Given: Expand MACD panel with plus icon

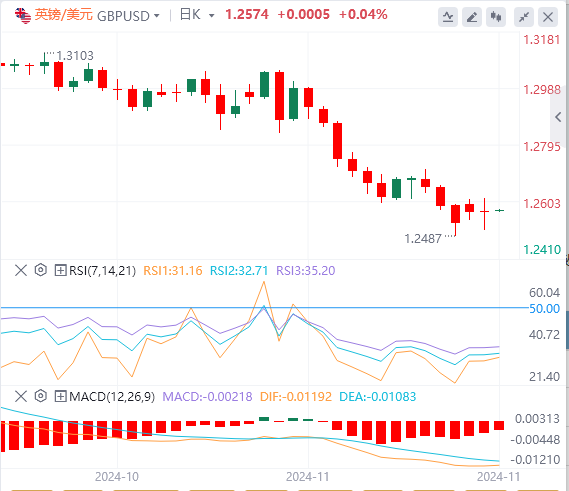Looking at the screenshot, I should pos(60,396).
